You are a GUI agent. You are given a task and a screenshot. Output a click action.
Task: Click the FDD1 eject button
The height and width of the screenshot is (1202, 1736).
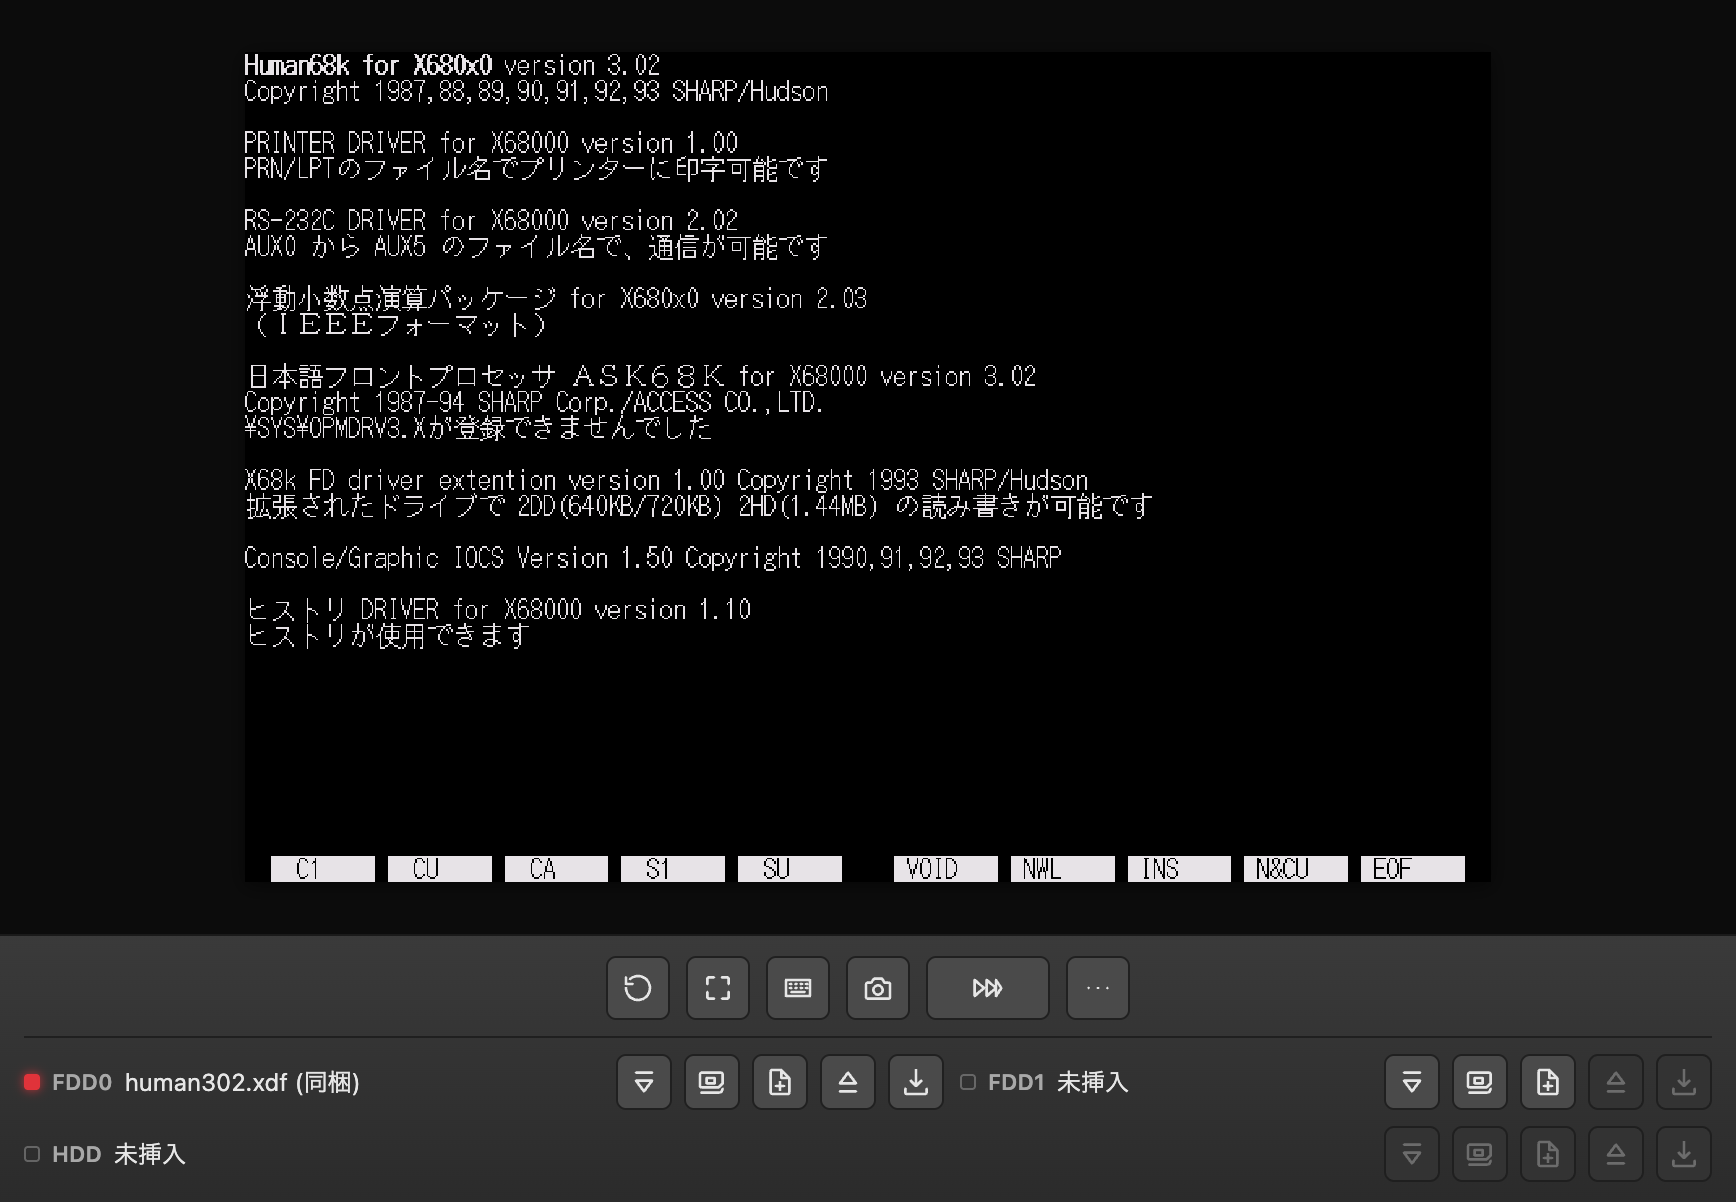(x=1616, y=1082)
